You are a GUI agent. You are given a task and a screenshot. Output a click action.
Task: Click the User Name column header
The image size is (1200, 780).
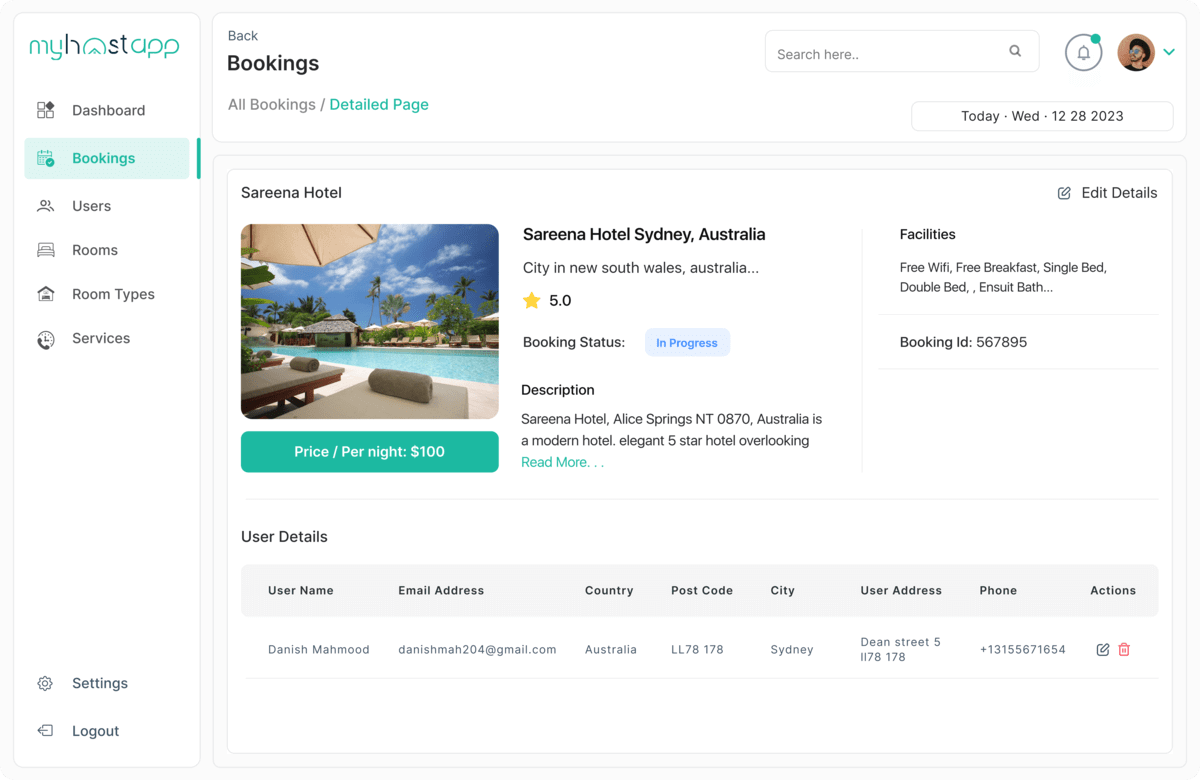coord(301,591)
